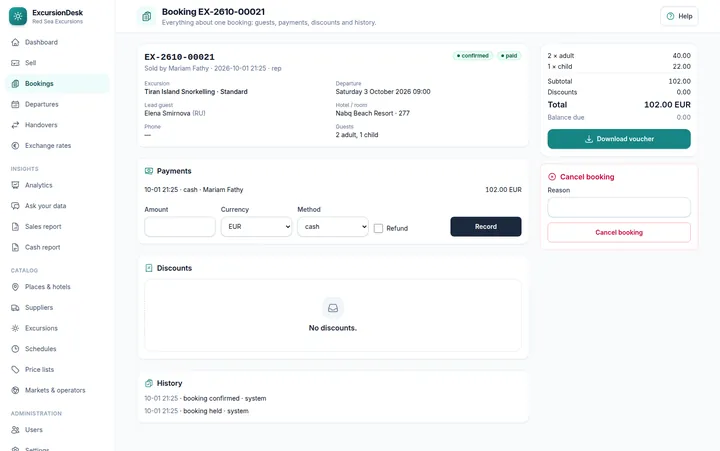Click the Discounts section icon
The height and width of the screenshot is (451, 720).
click(x=149, y=268)
